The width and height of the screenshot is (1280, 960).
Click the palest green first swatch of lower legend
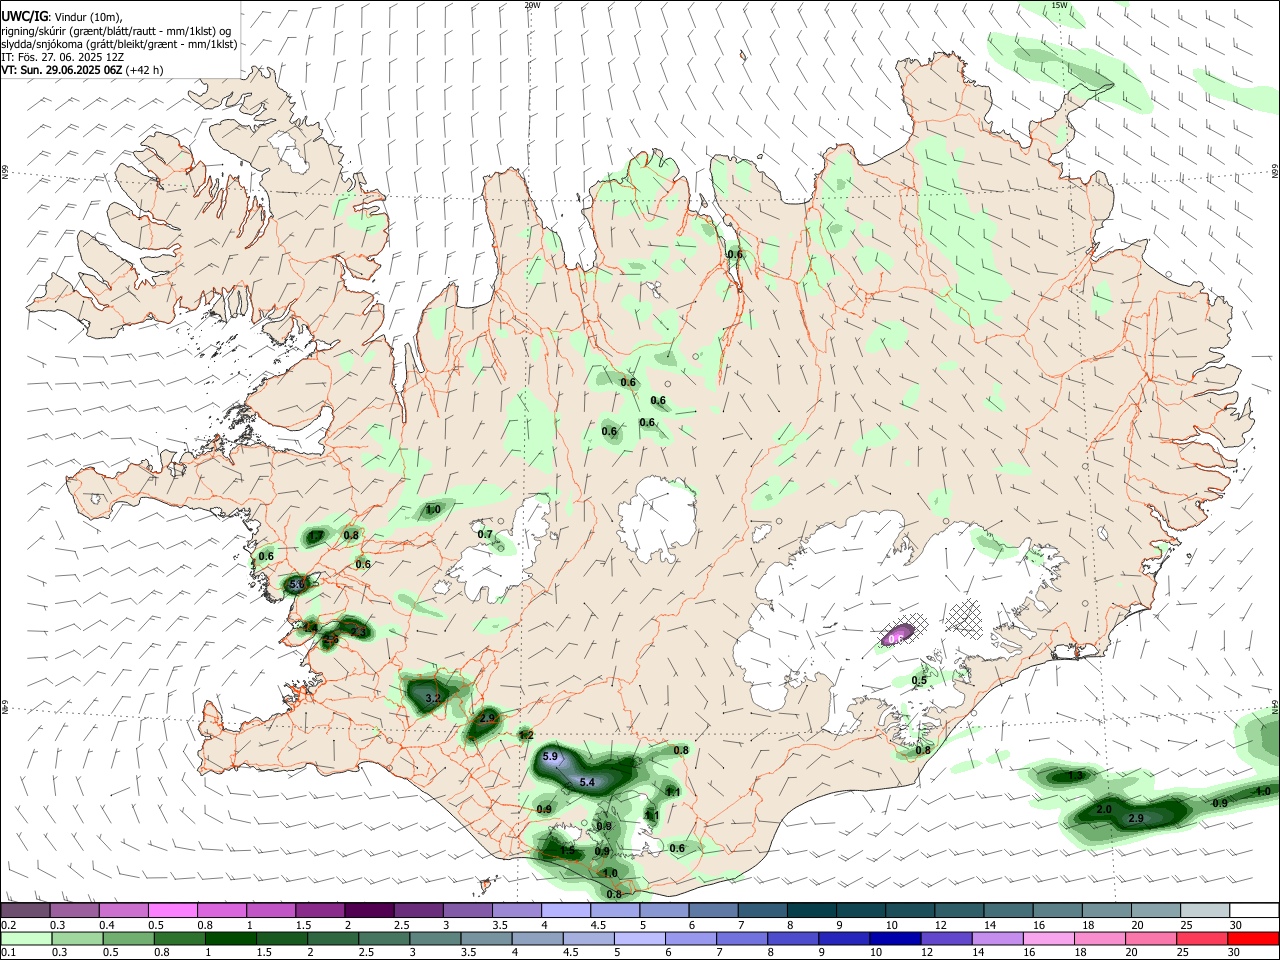26,938
